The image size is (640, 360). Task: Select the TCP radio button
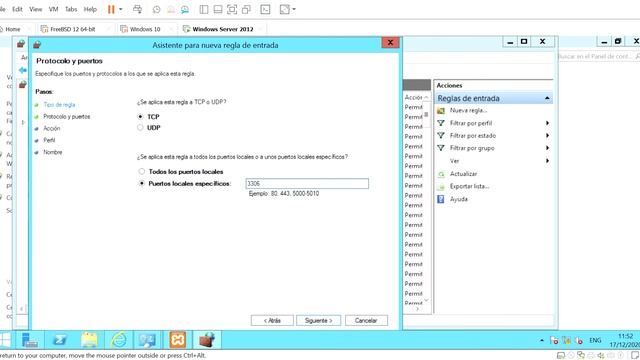[x=140, y=117]
